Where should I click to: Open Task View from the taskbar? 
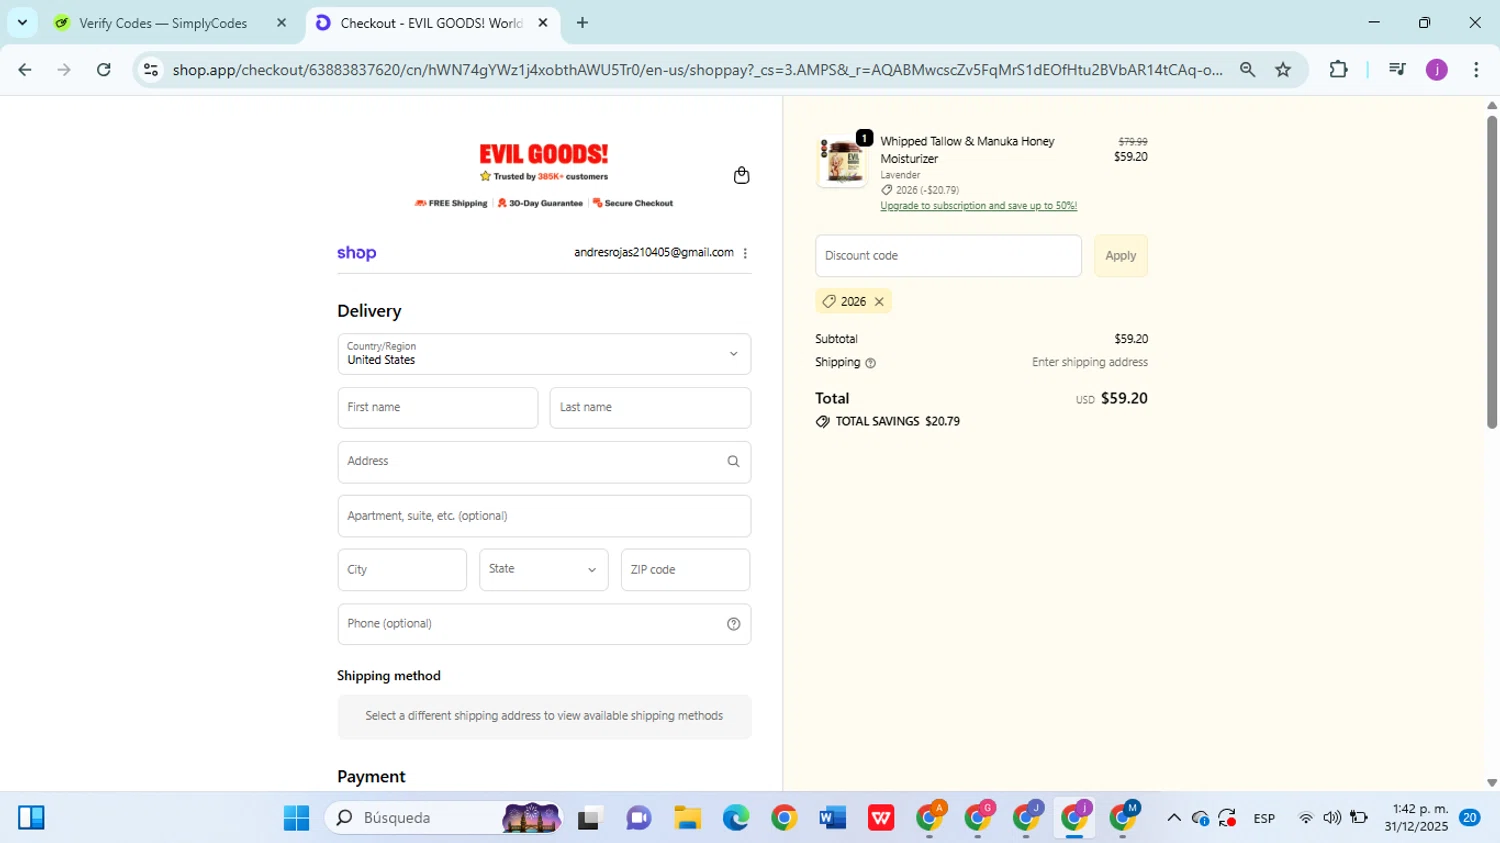click(590, 818)
